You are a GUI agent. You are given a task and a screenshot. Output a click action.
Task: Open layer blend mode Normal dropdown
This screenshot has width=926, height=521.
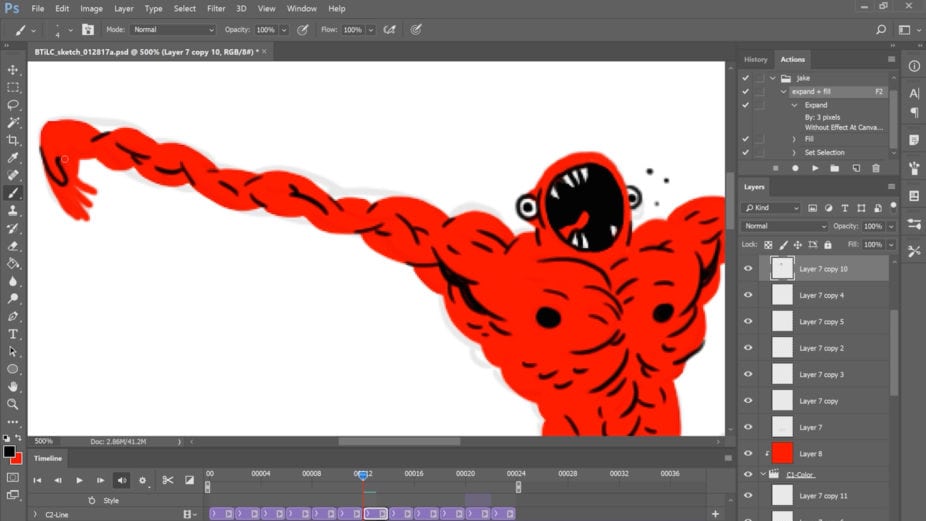point(784,226)
